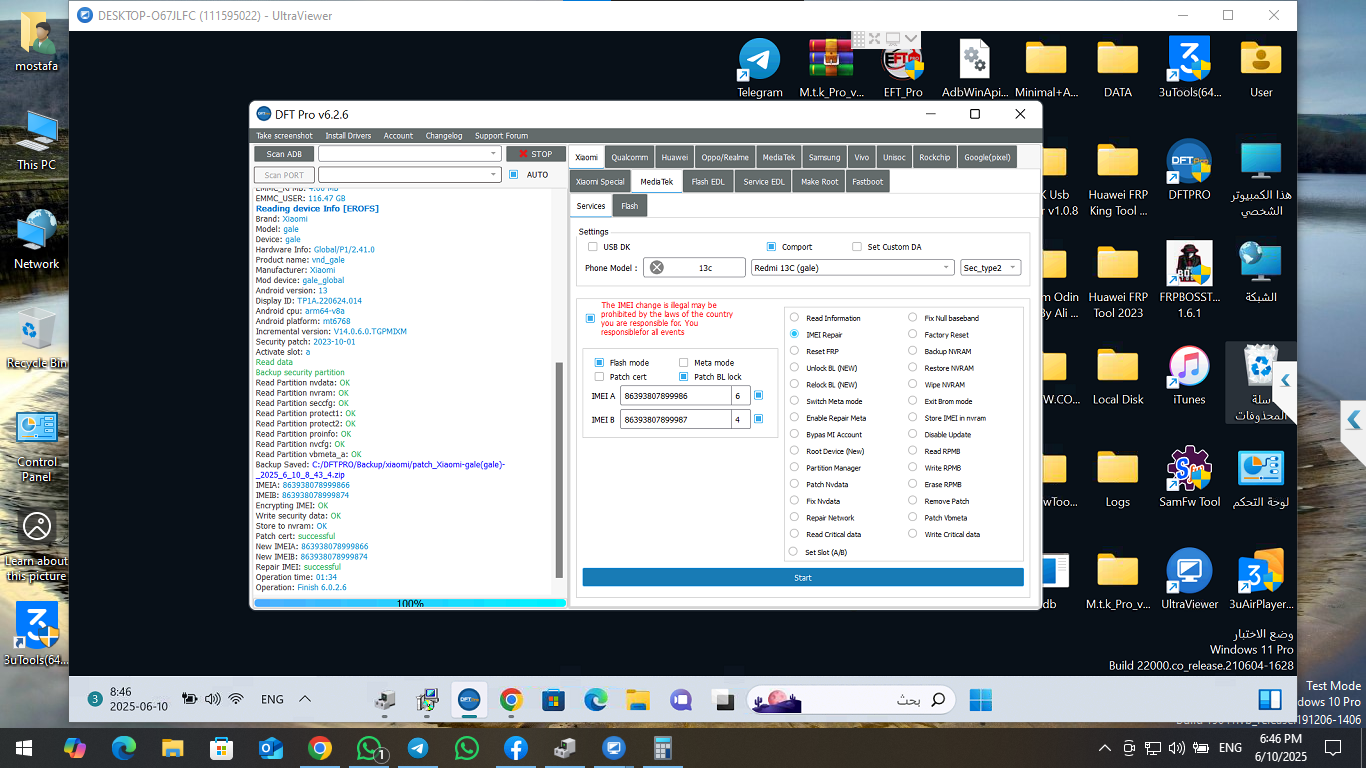Open the Install Drivers menu
This screenshot has height=768, width=1366.
(x=348, y=136)
